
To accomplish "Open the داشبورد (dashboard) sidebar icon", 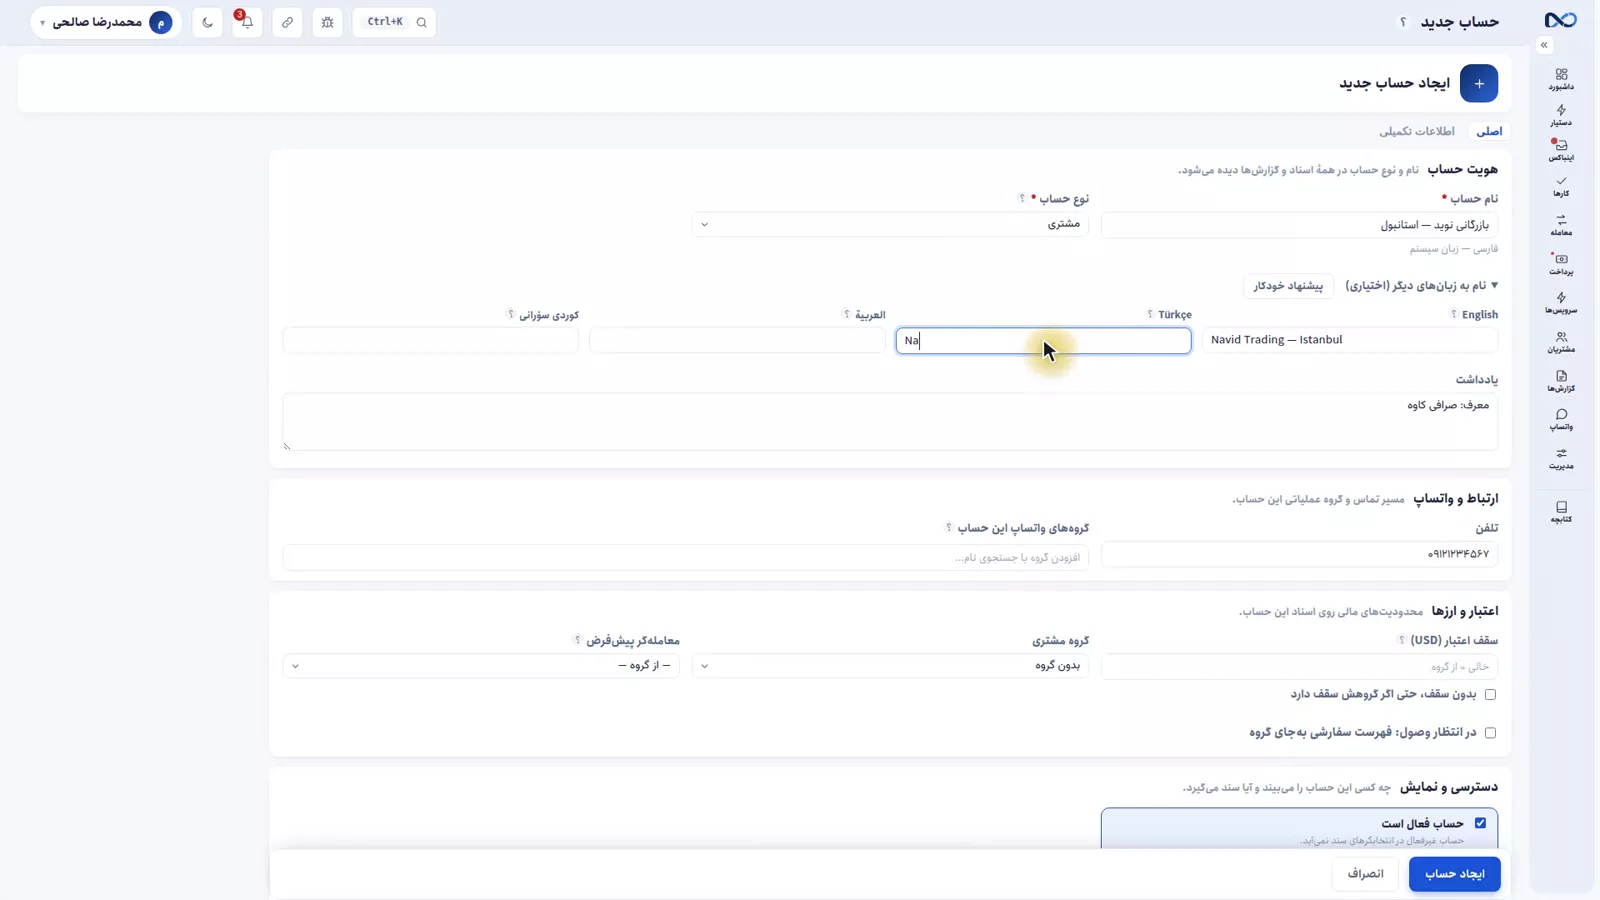I will (1561, 79).
